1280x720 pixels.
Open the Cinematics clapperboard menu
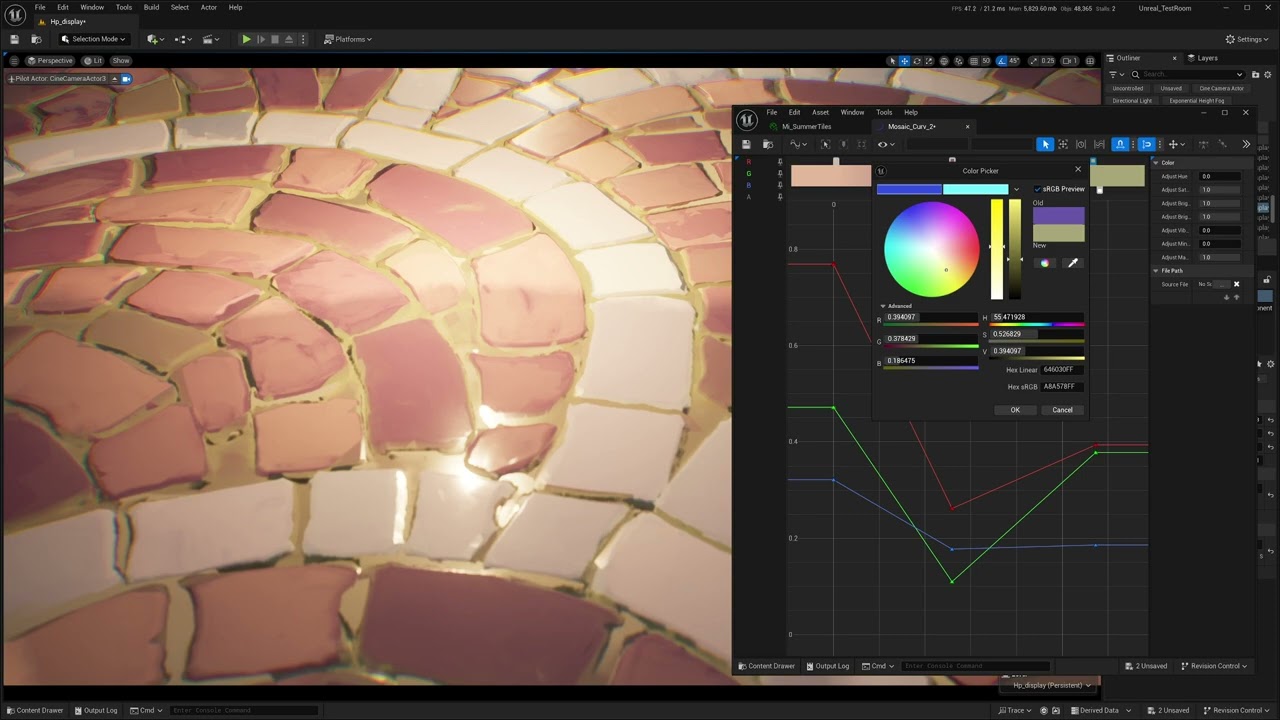click(x=211, y=39)
